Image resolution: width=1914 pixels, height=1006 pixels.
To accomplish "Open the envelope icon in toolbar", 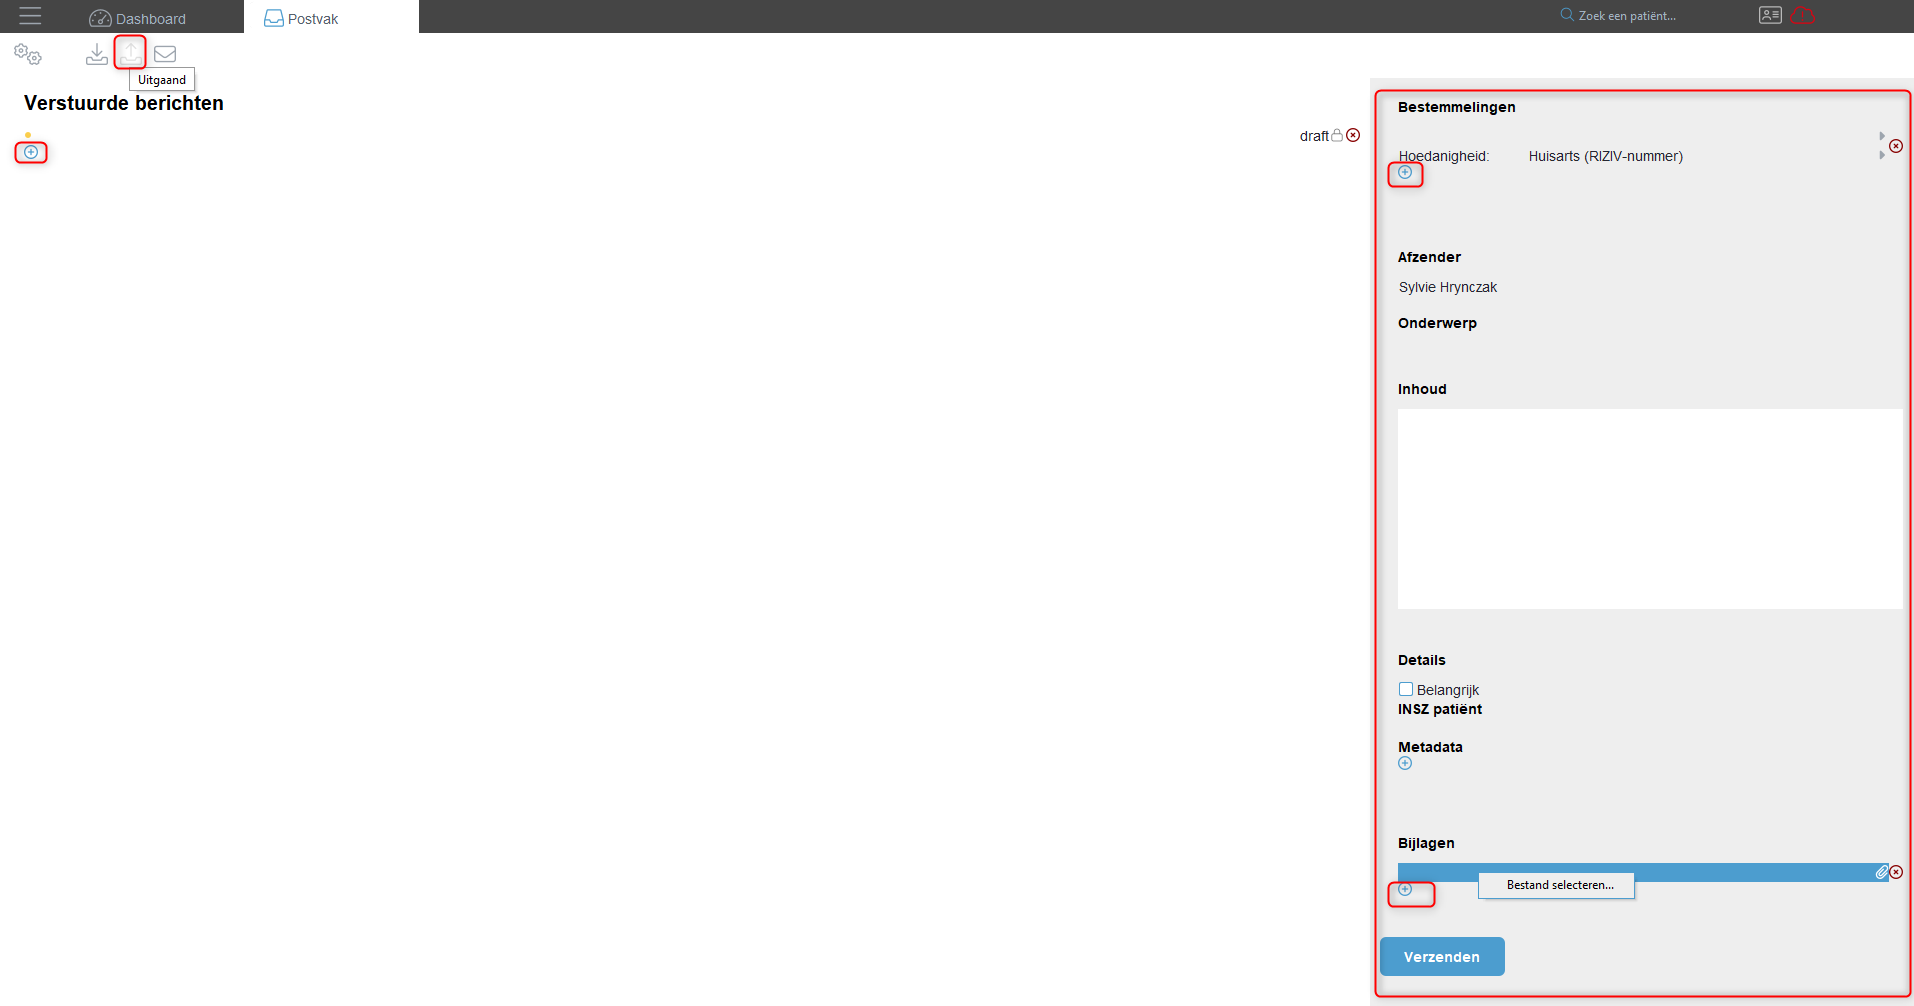I will coord(165,54).
